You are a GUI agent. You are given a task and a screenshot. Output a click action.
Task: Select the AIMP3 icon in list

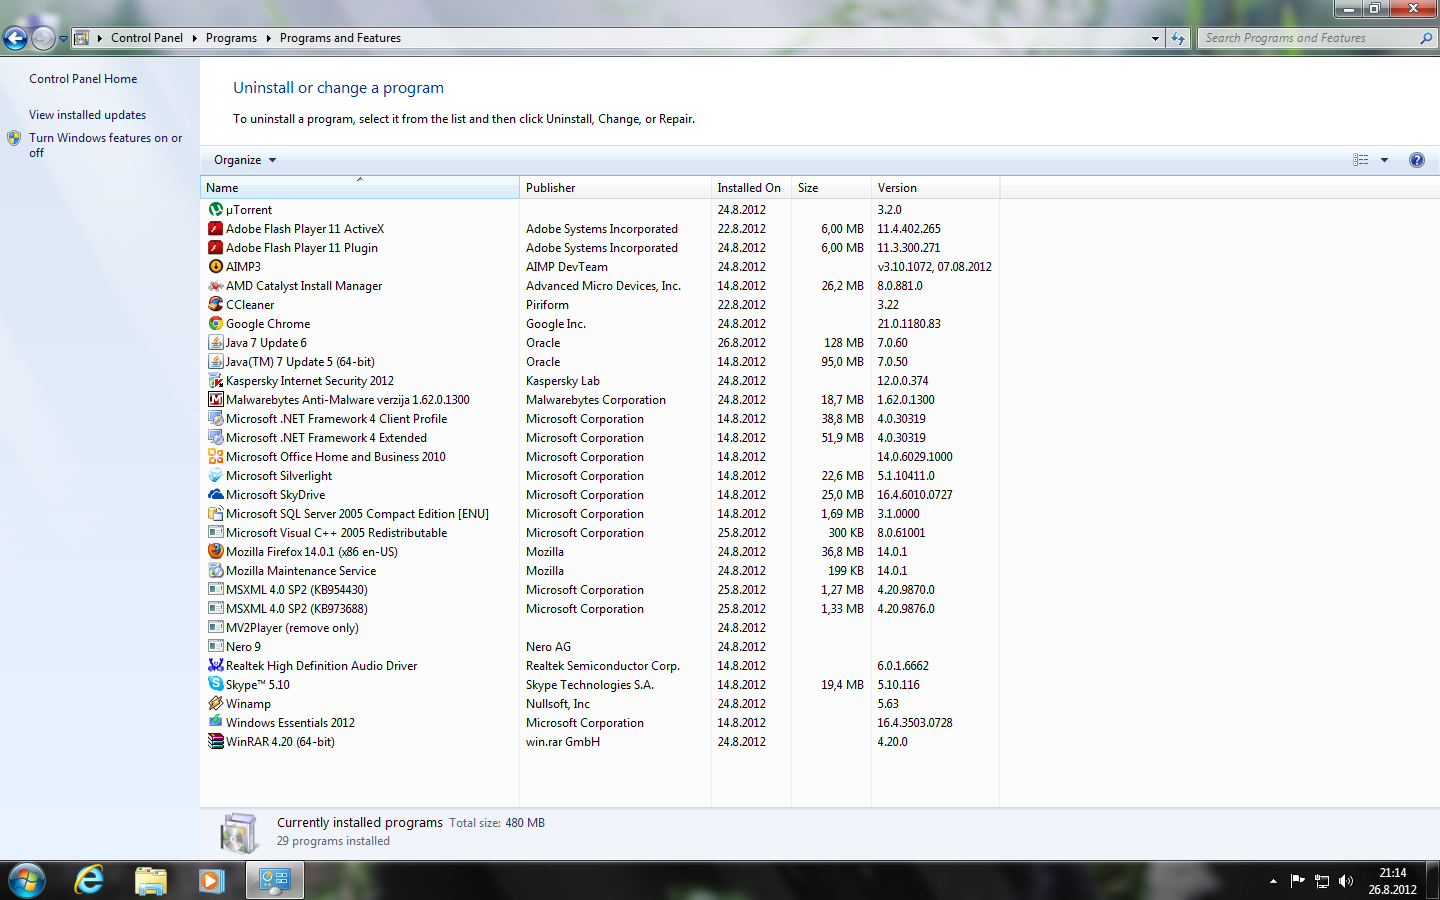point(215,267)
